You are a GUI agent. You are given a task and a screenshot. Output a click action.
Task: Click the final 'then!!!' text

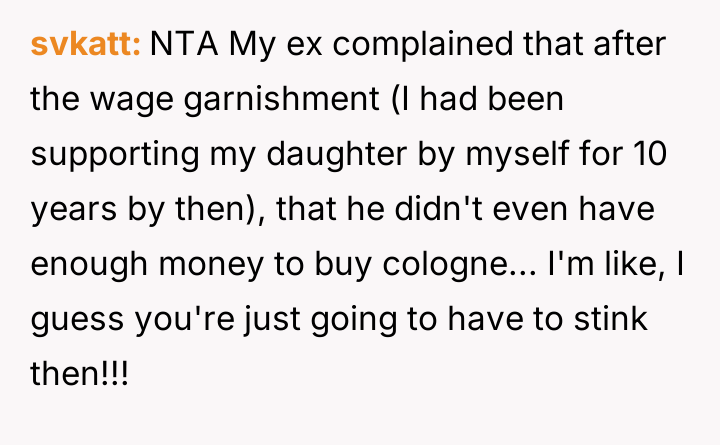(79, 377)
